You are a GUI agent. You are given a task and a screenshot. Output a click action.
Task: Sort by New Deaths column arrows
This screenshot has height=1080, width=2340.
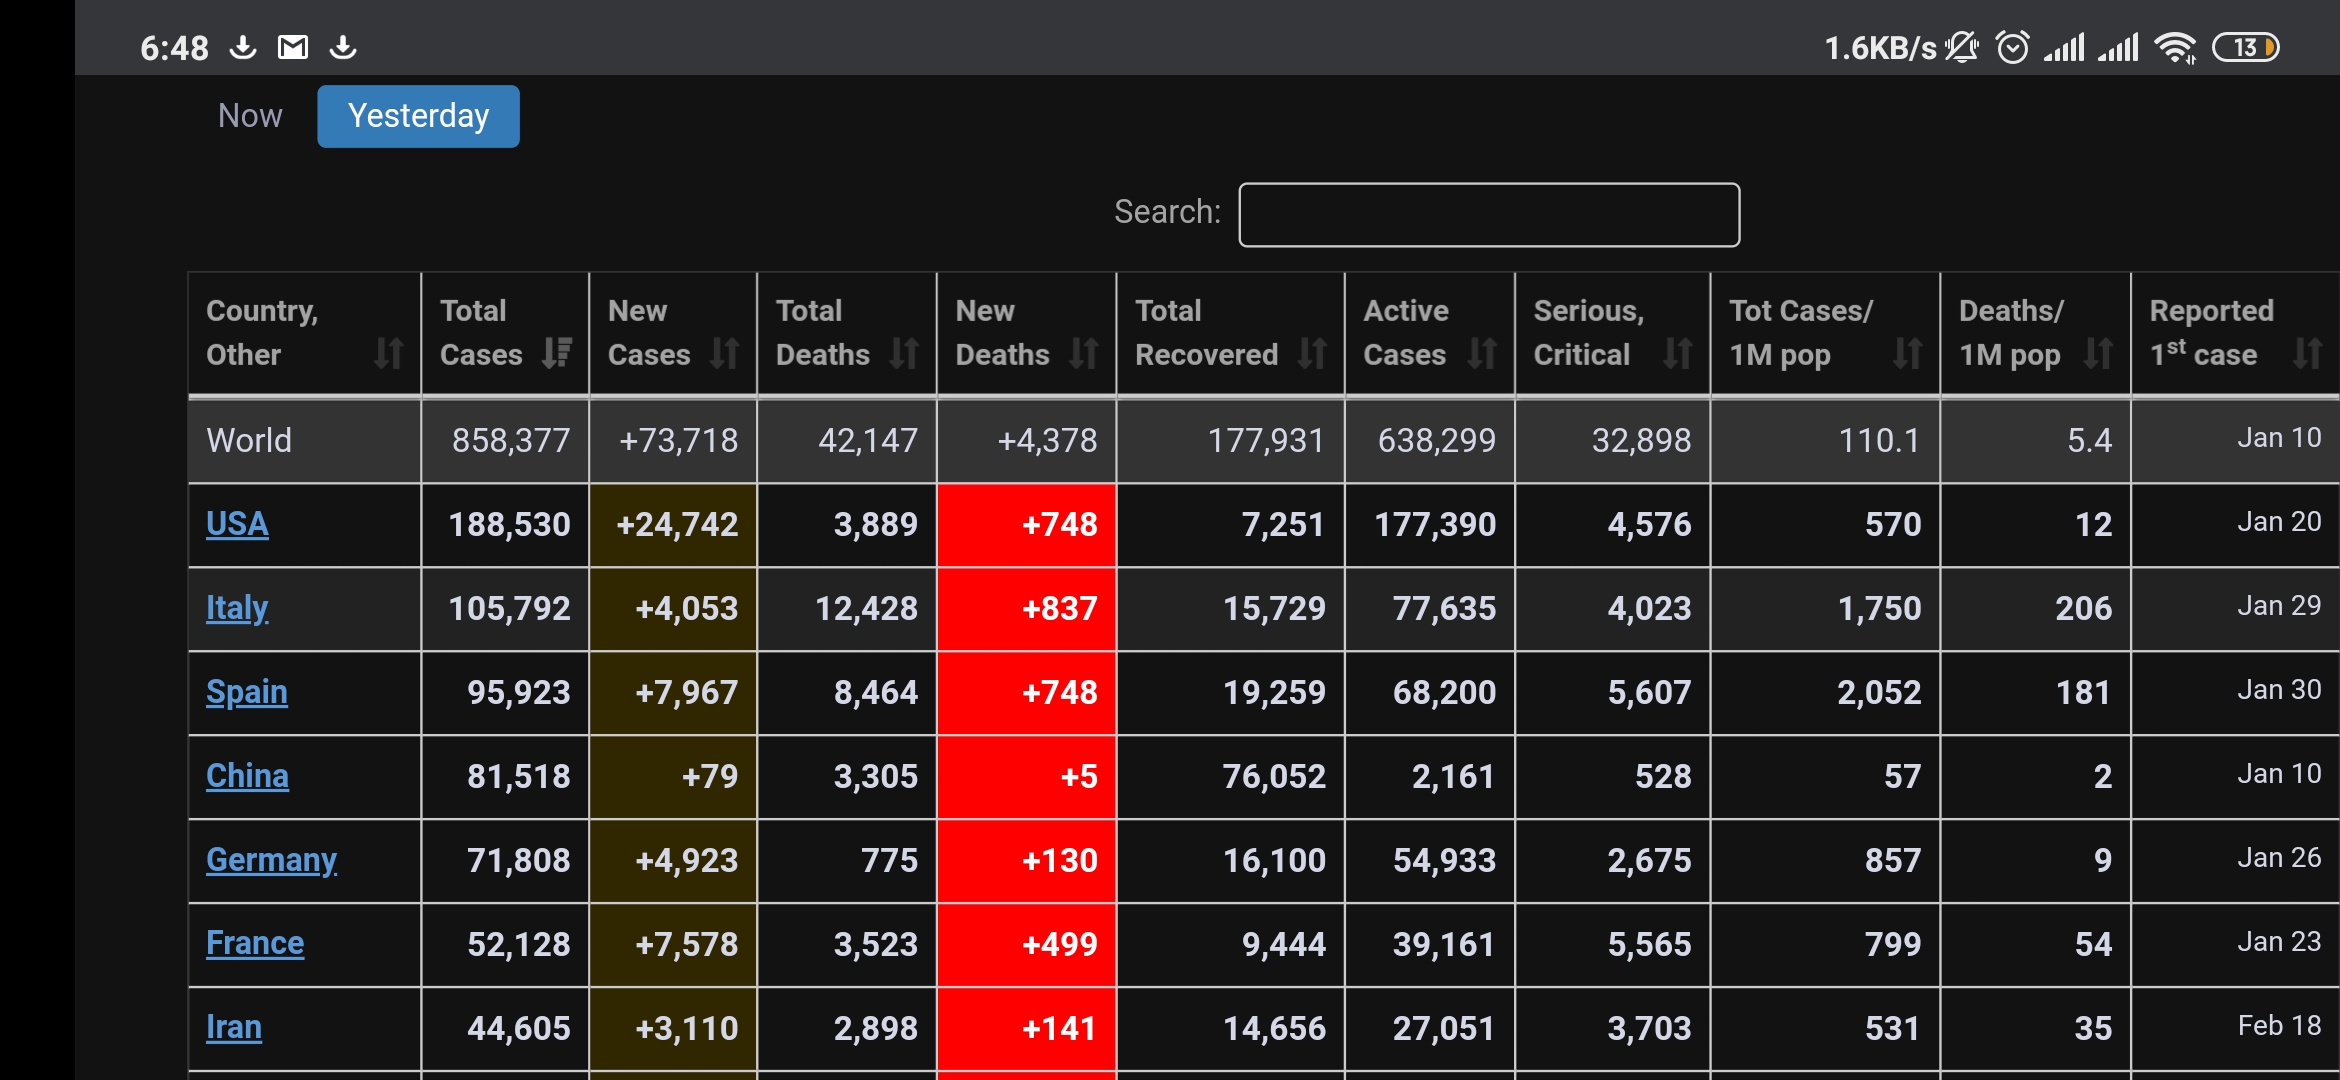click(x=1084, y=353)
